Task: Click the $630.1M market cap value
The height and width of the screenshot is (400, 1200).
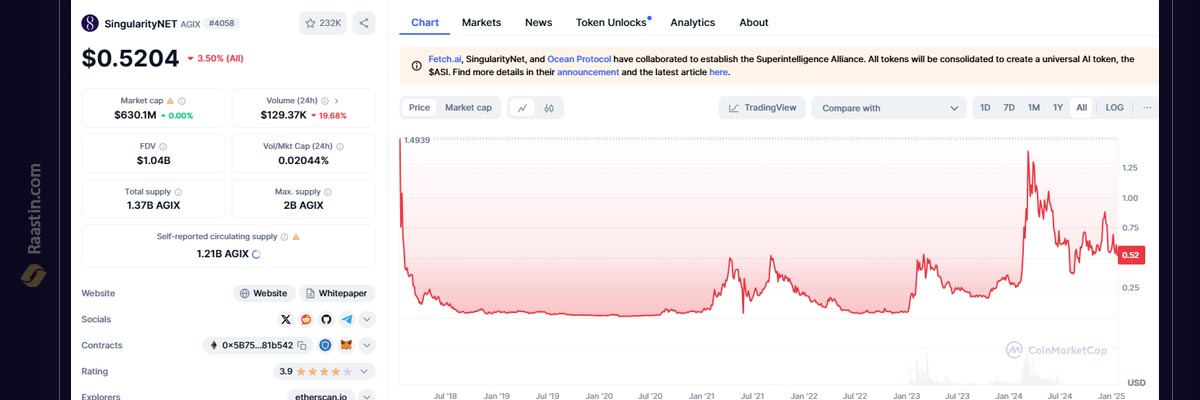Action: pos(134,115)
